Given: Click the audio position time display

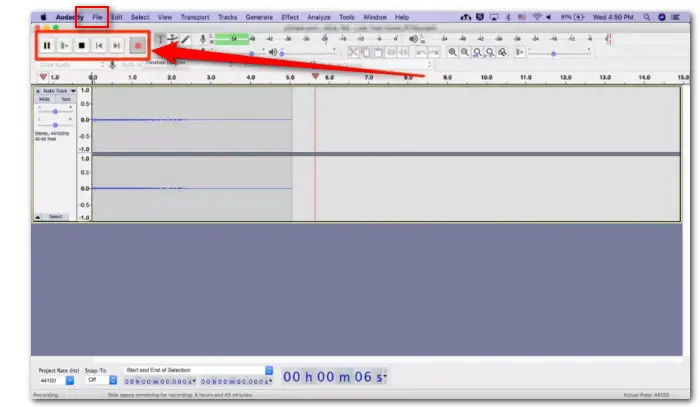Looking at the screenshot, I should [x=334, y=377].
